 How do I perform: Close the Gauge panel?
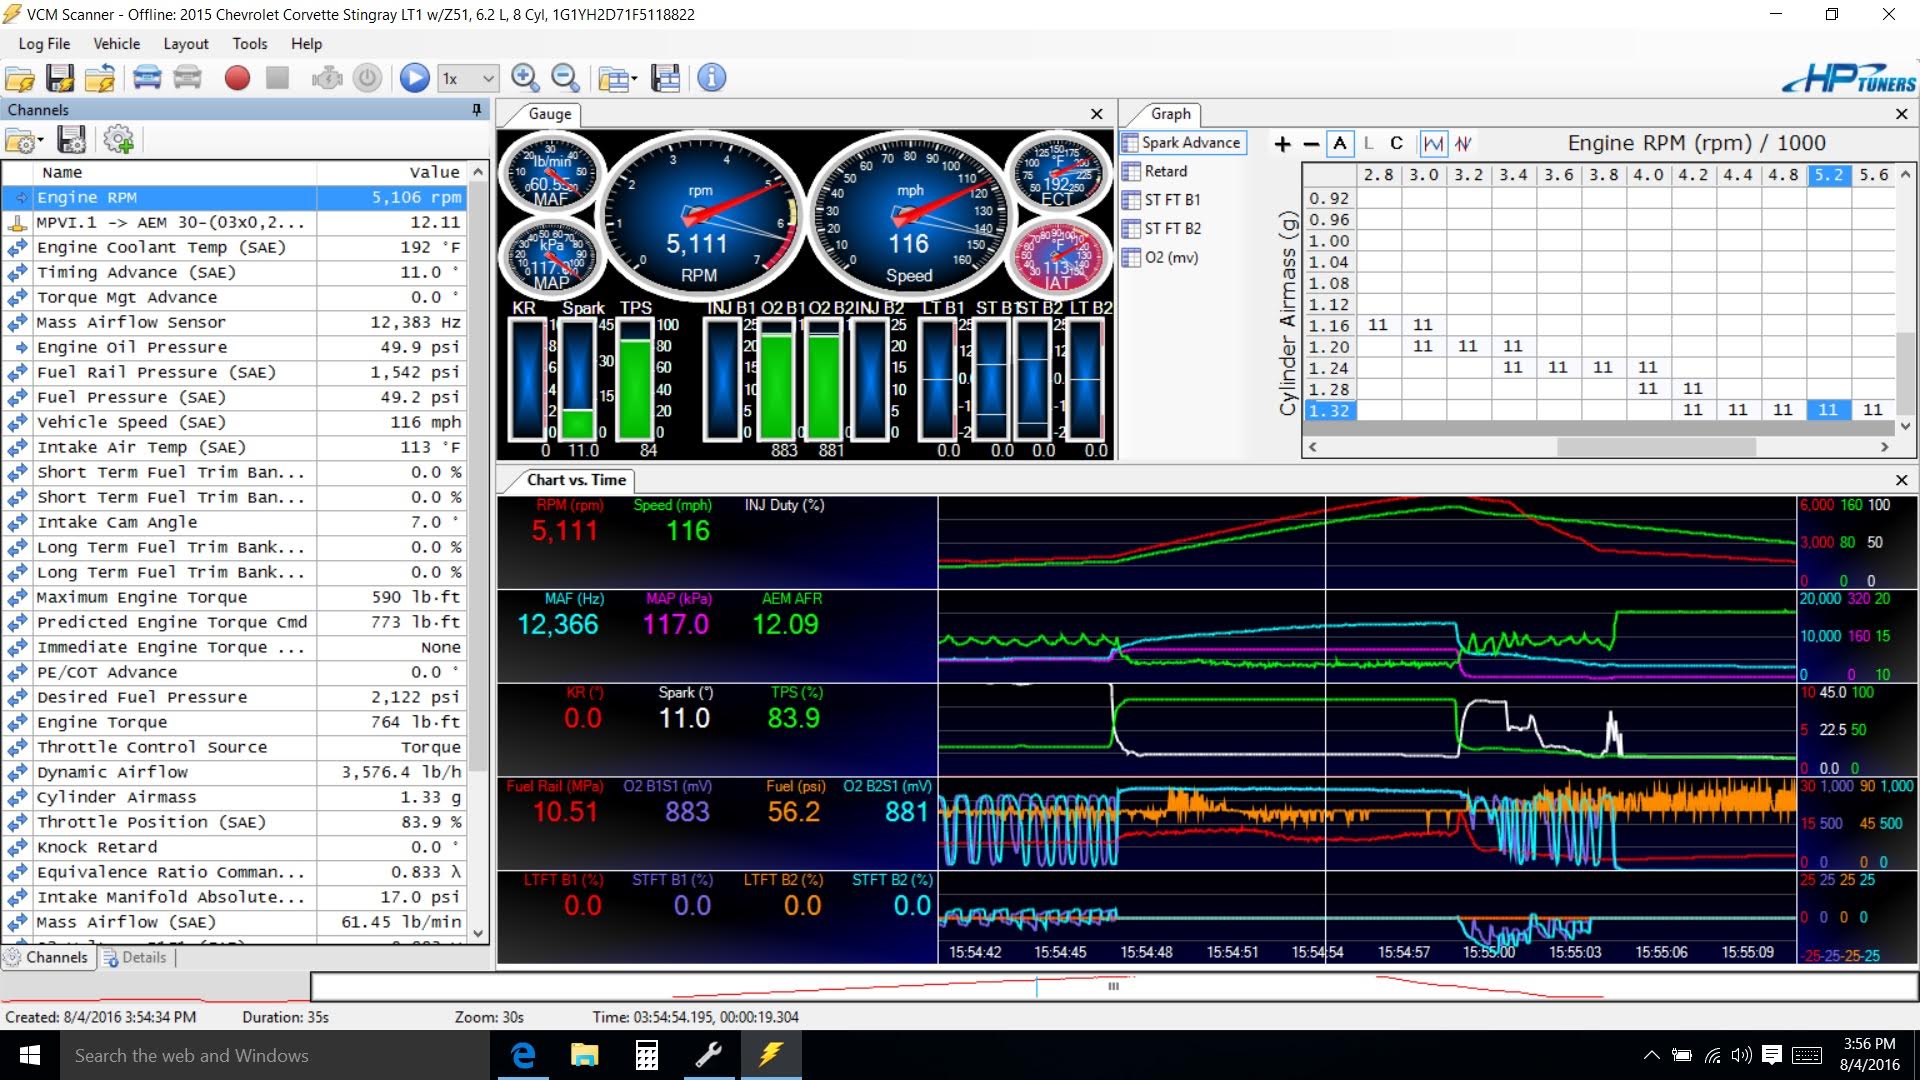tap(1097, 114)
